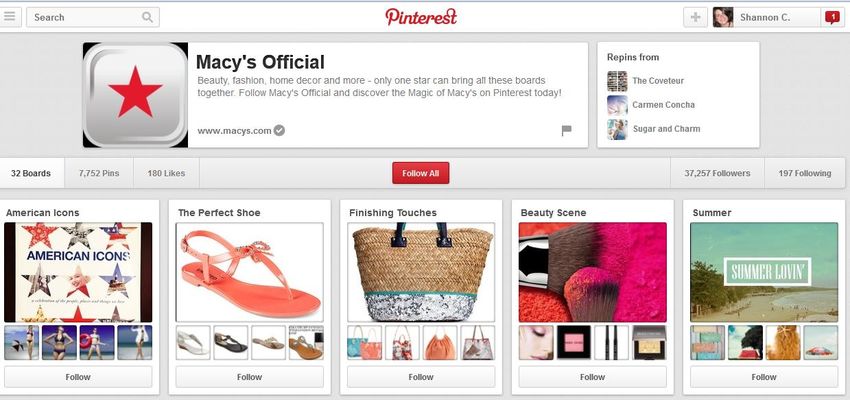Open the Summer Lovin' board cover
The image size is (850, 400).
click(764, 272)
